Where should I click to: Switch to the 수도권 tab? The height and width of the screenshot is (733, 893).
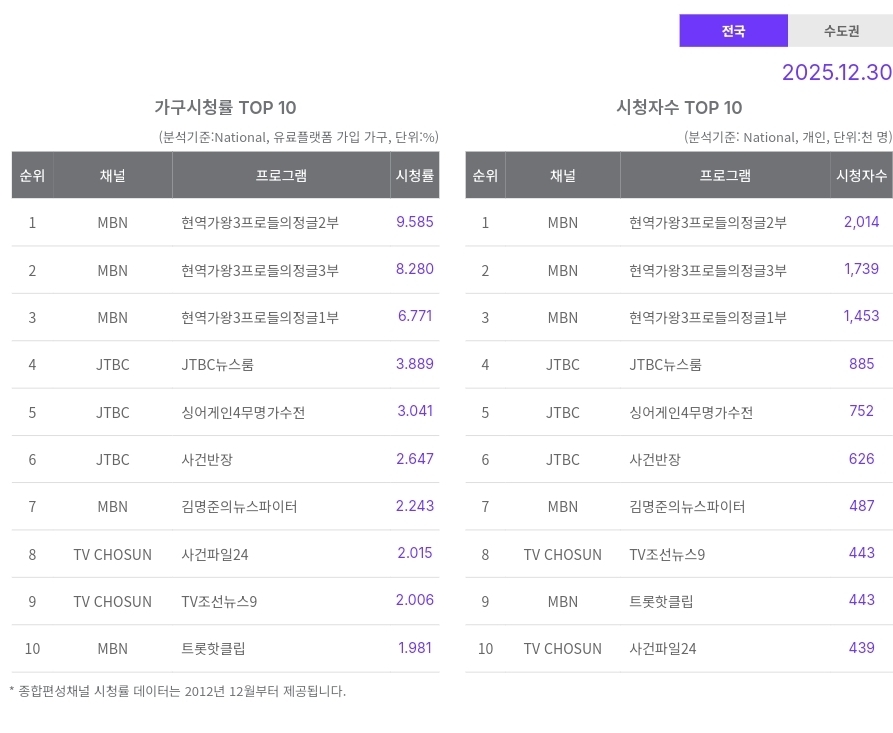(x=841, y=31)
